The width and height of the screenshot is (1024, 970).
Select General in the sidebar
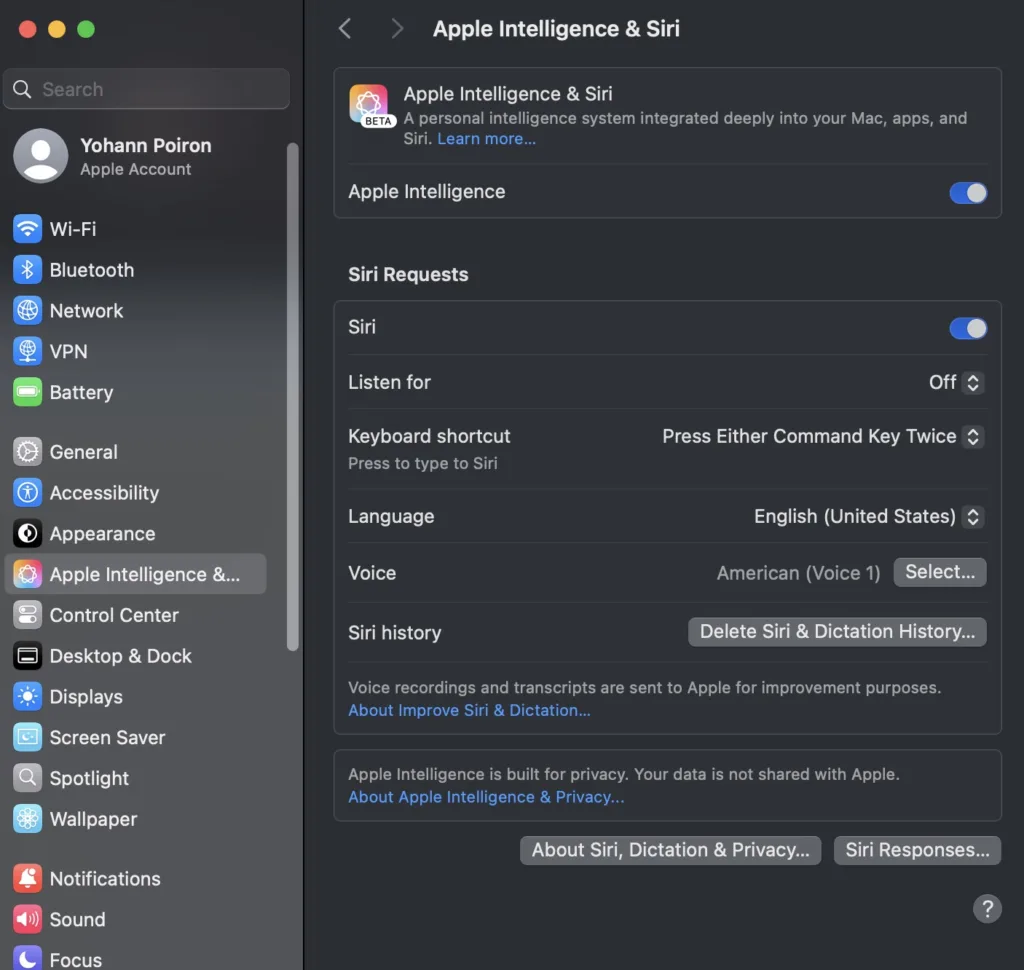135,452
